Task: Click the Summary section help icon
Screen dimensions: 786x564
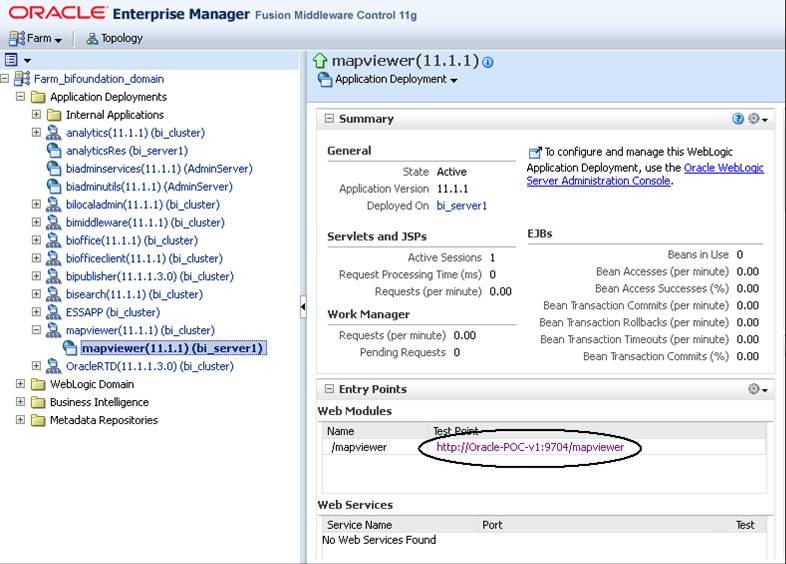Action: tap(738, 119)
